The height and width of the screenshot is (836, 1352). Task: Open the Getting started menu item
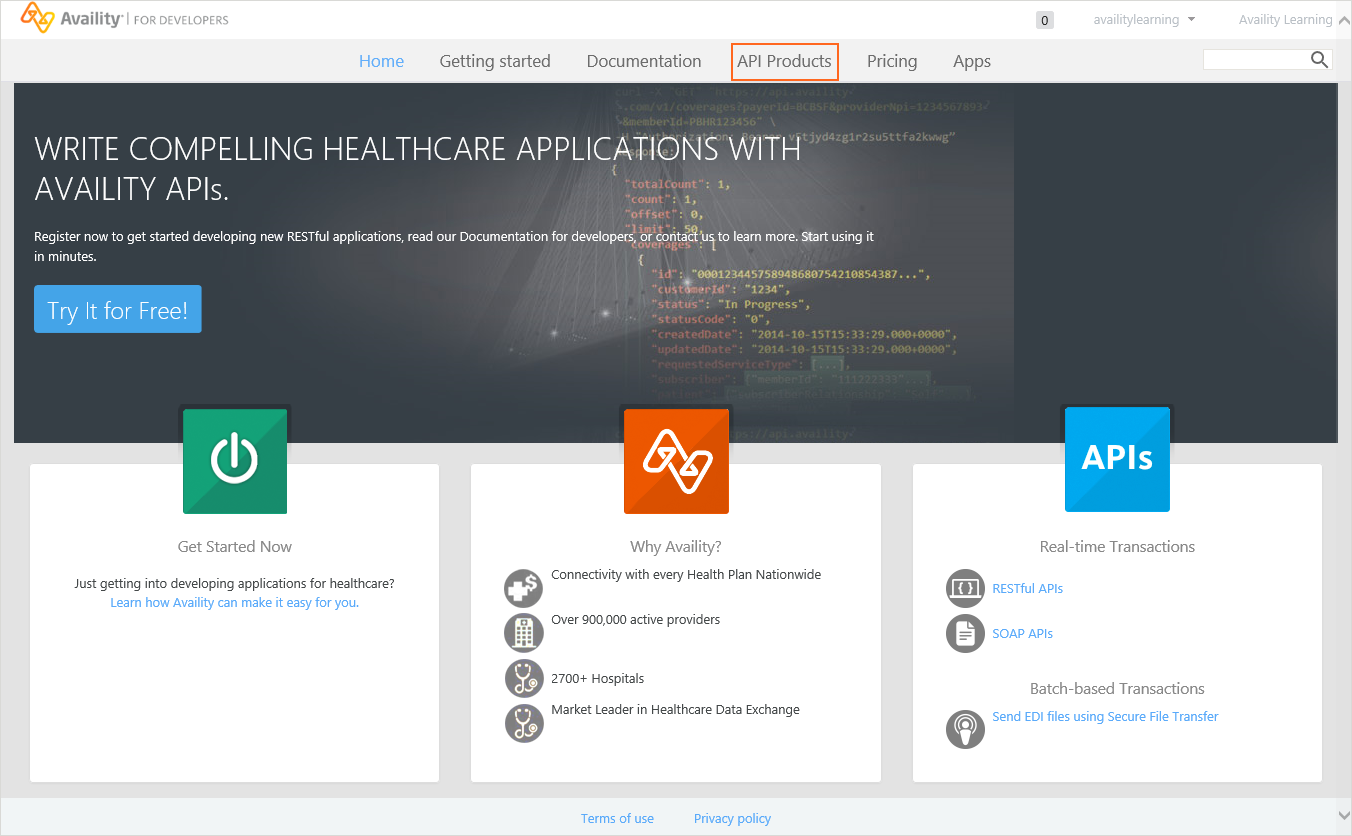tap(495, 61)
